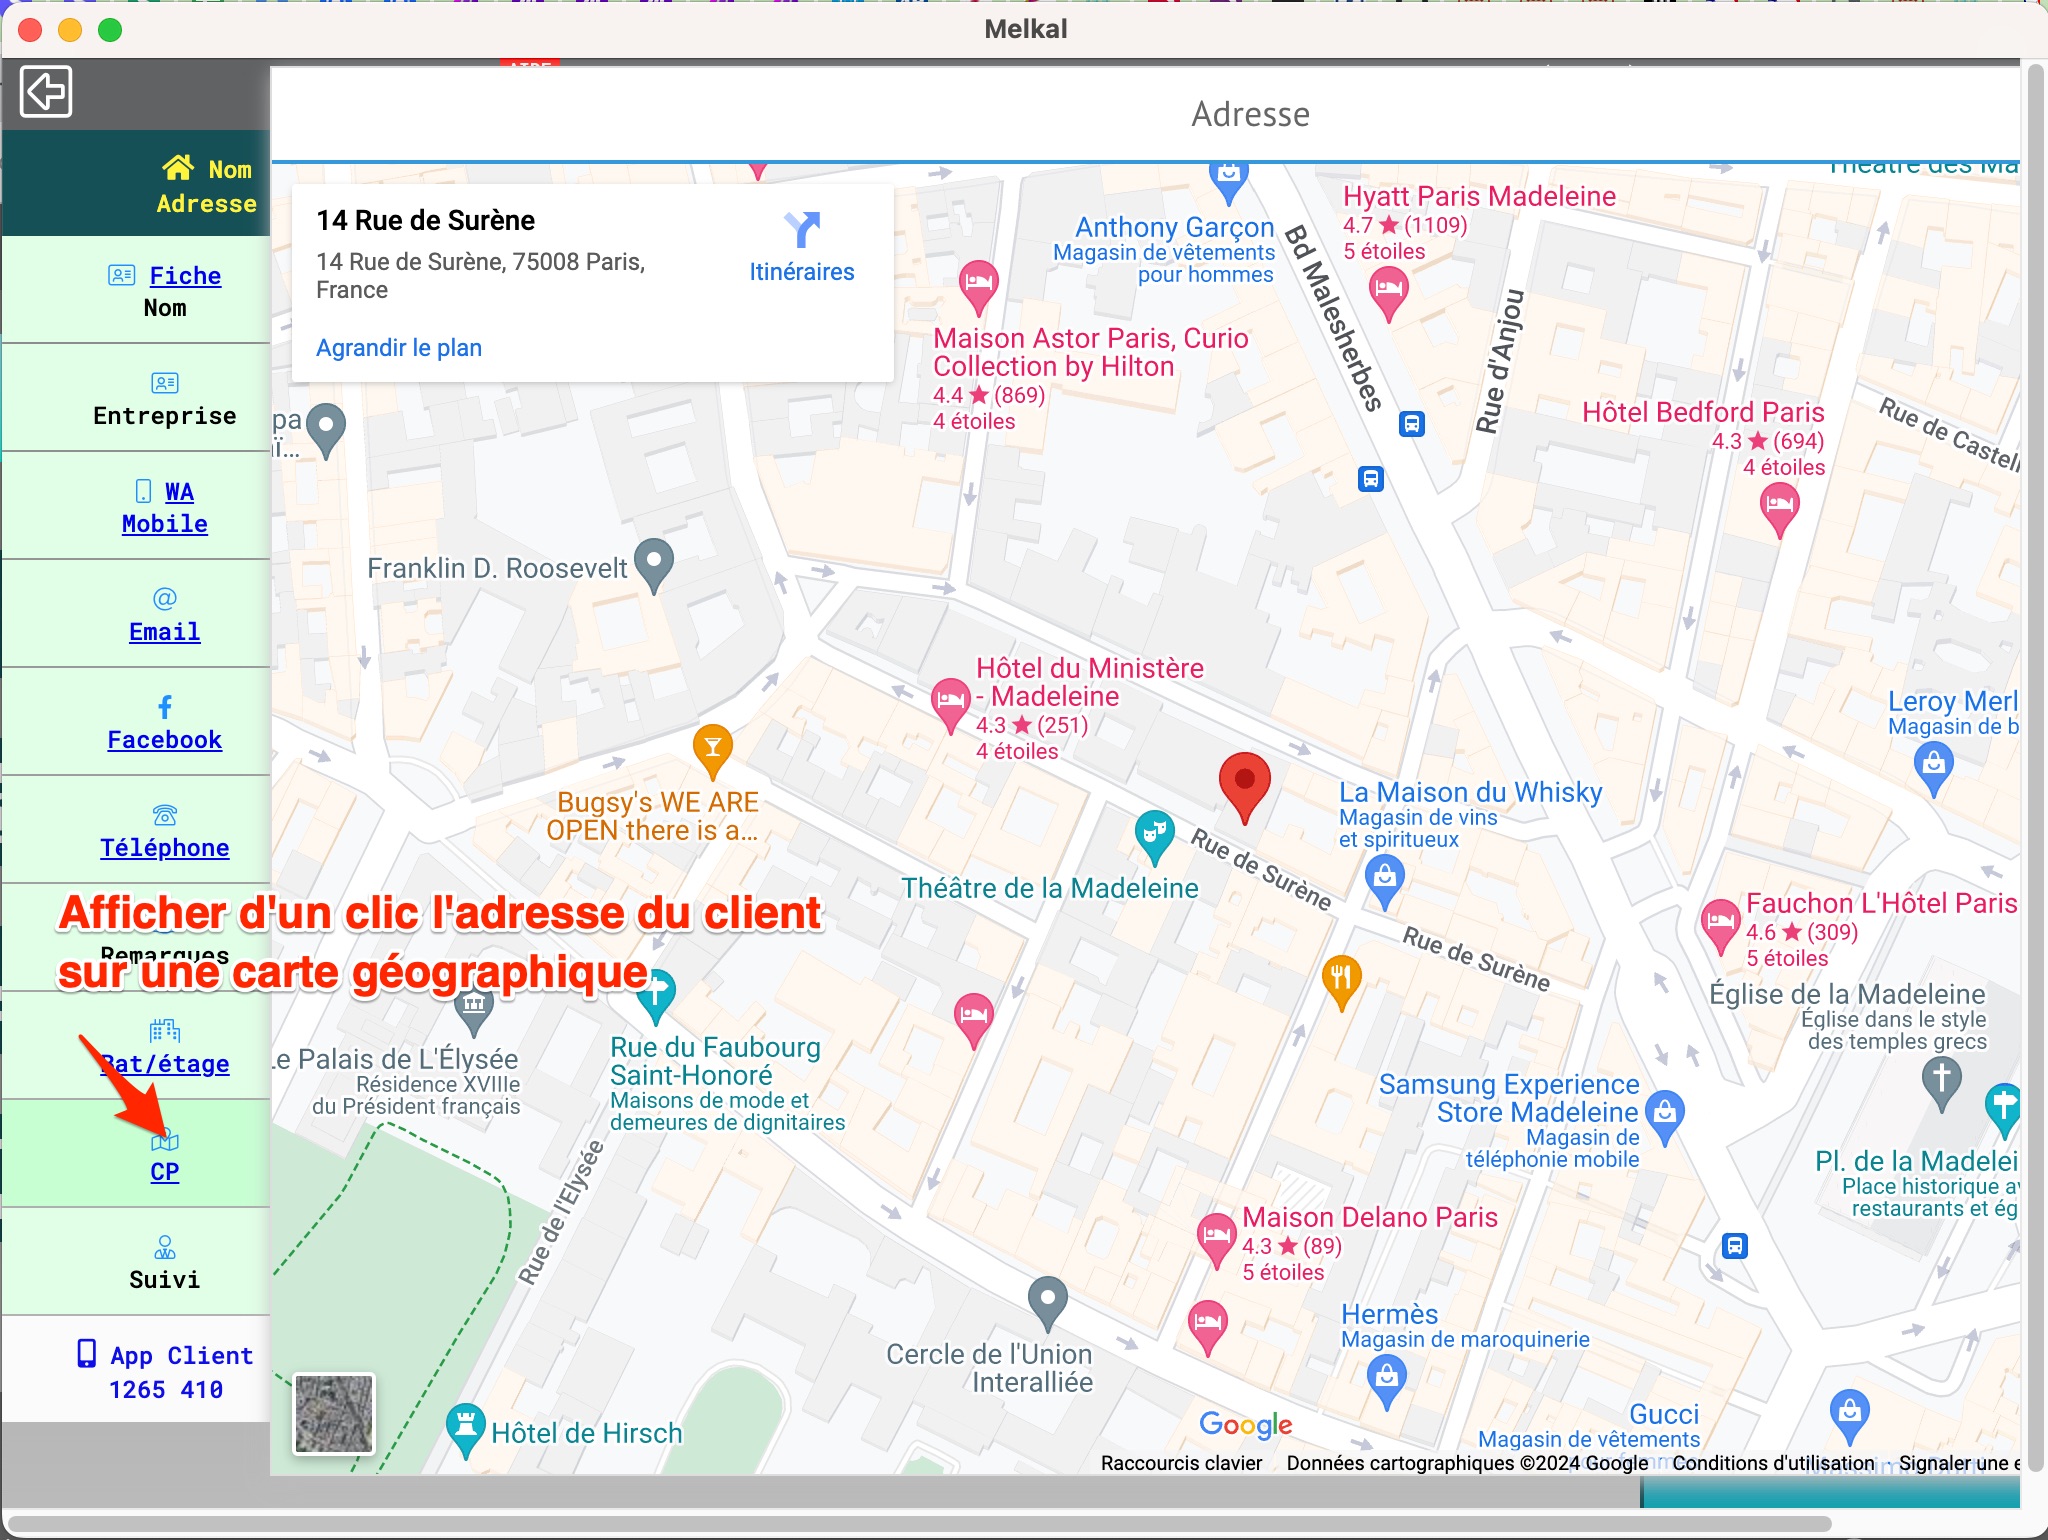Click the Agrandir le plan link
The width and height of the screenshot is (2048, 1540).
point(399,347)
